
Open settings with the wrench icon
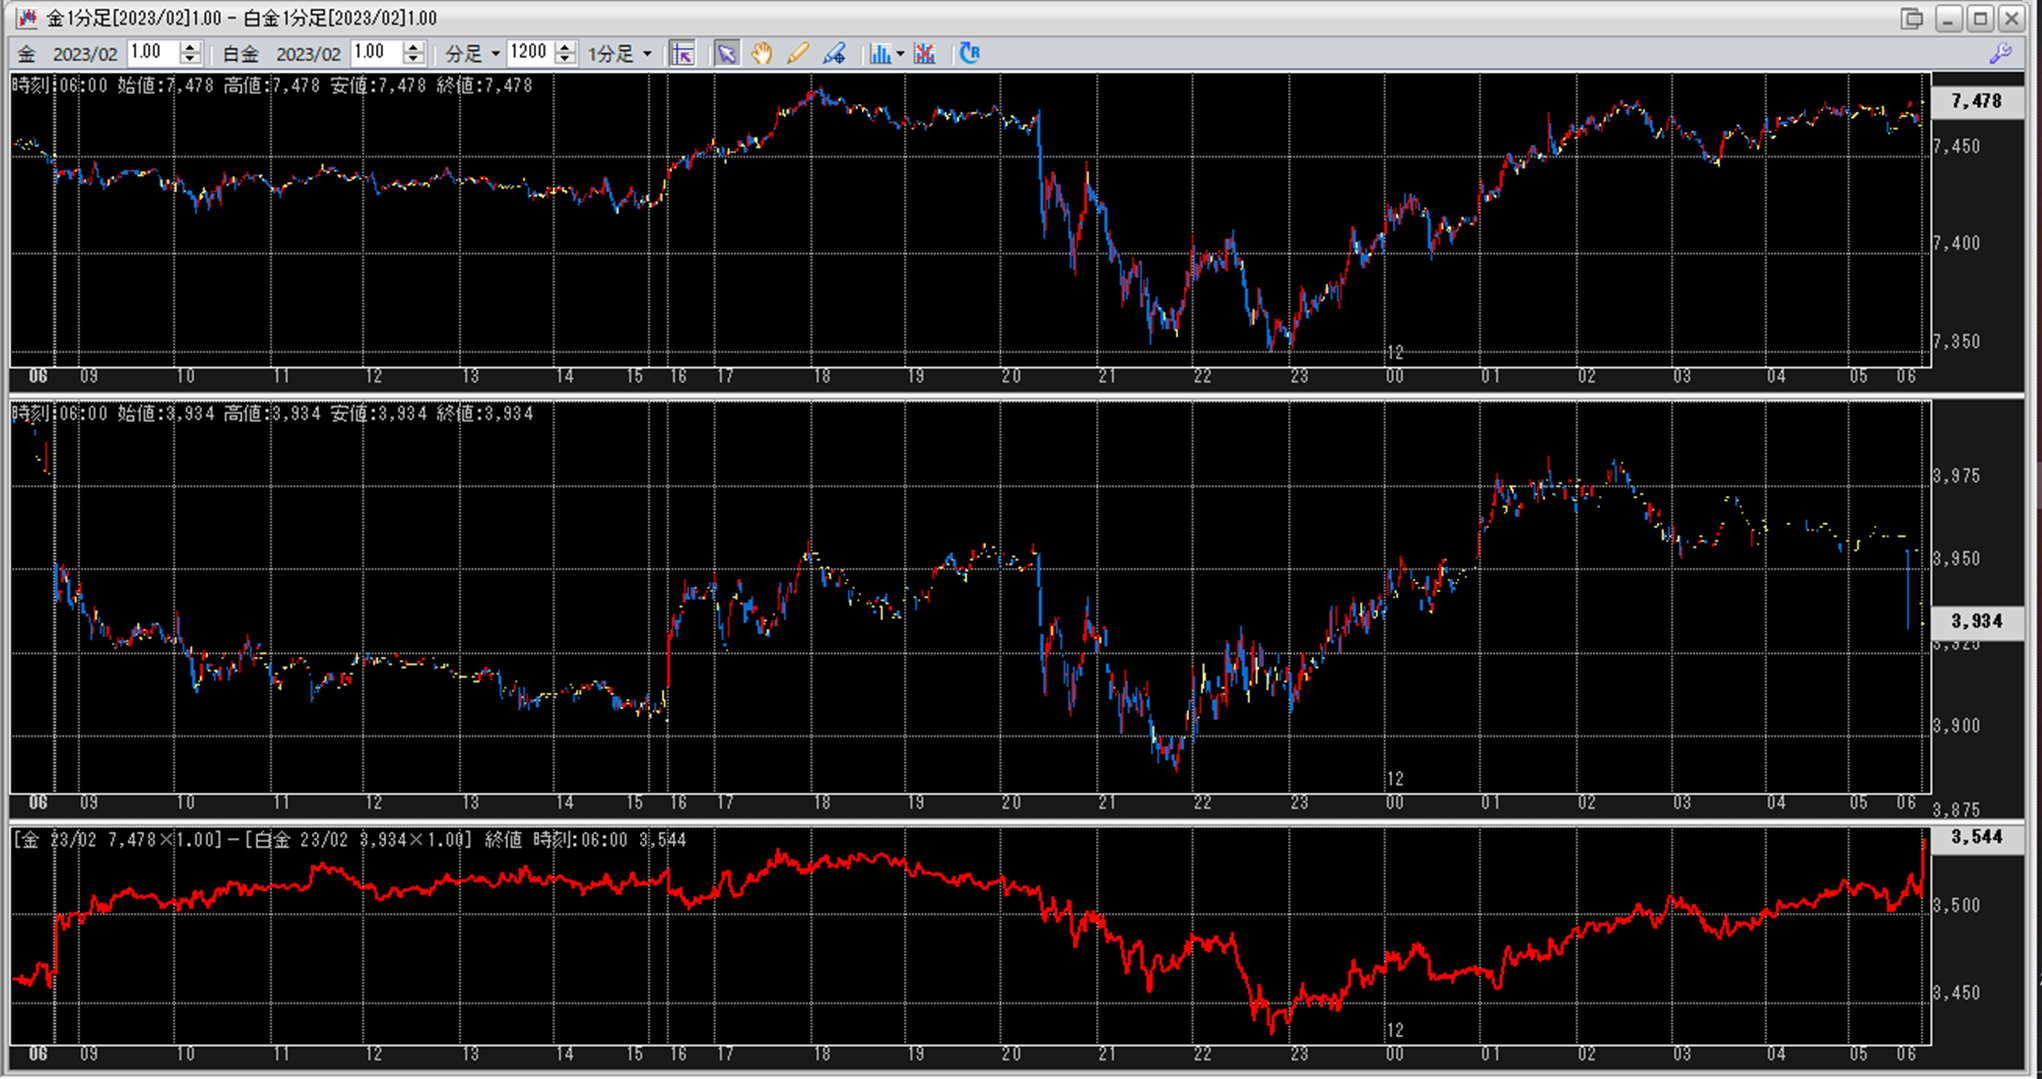click(x=2000, y=54)
